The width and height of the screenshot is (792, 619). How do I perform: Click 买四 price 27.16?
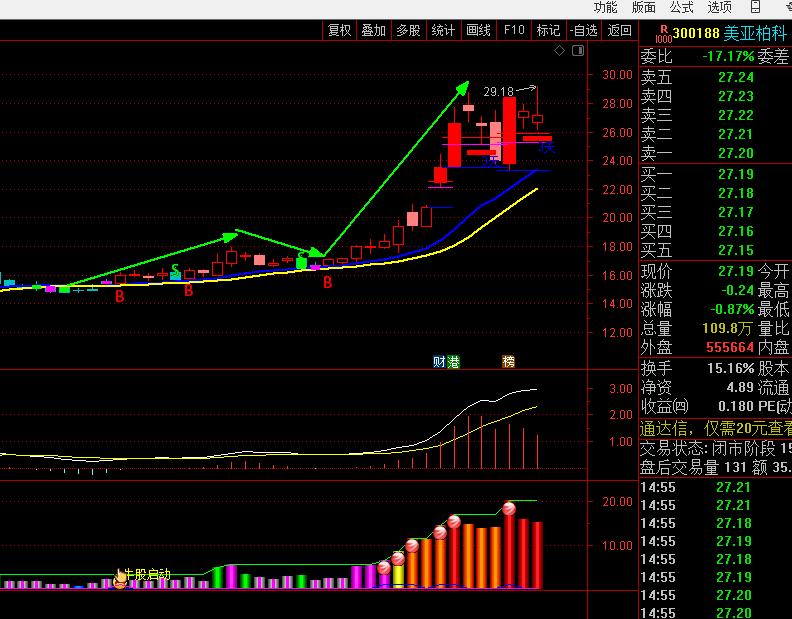coord(735,231)
